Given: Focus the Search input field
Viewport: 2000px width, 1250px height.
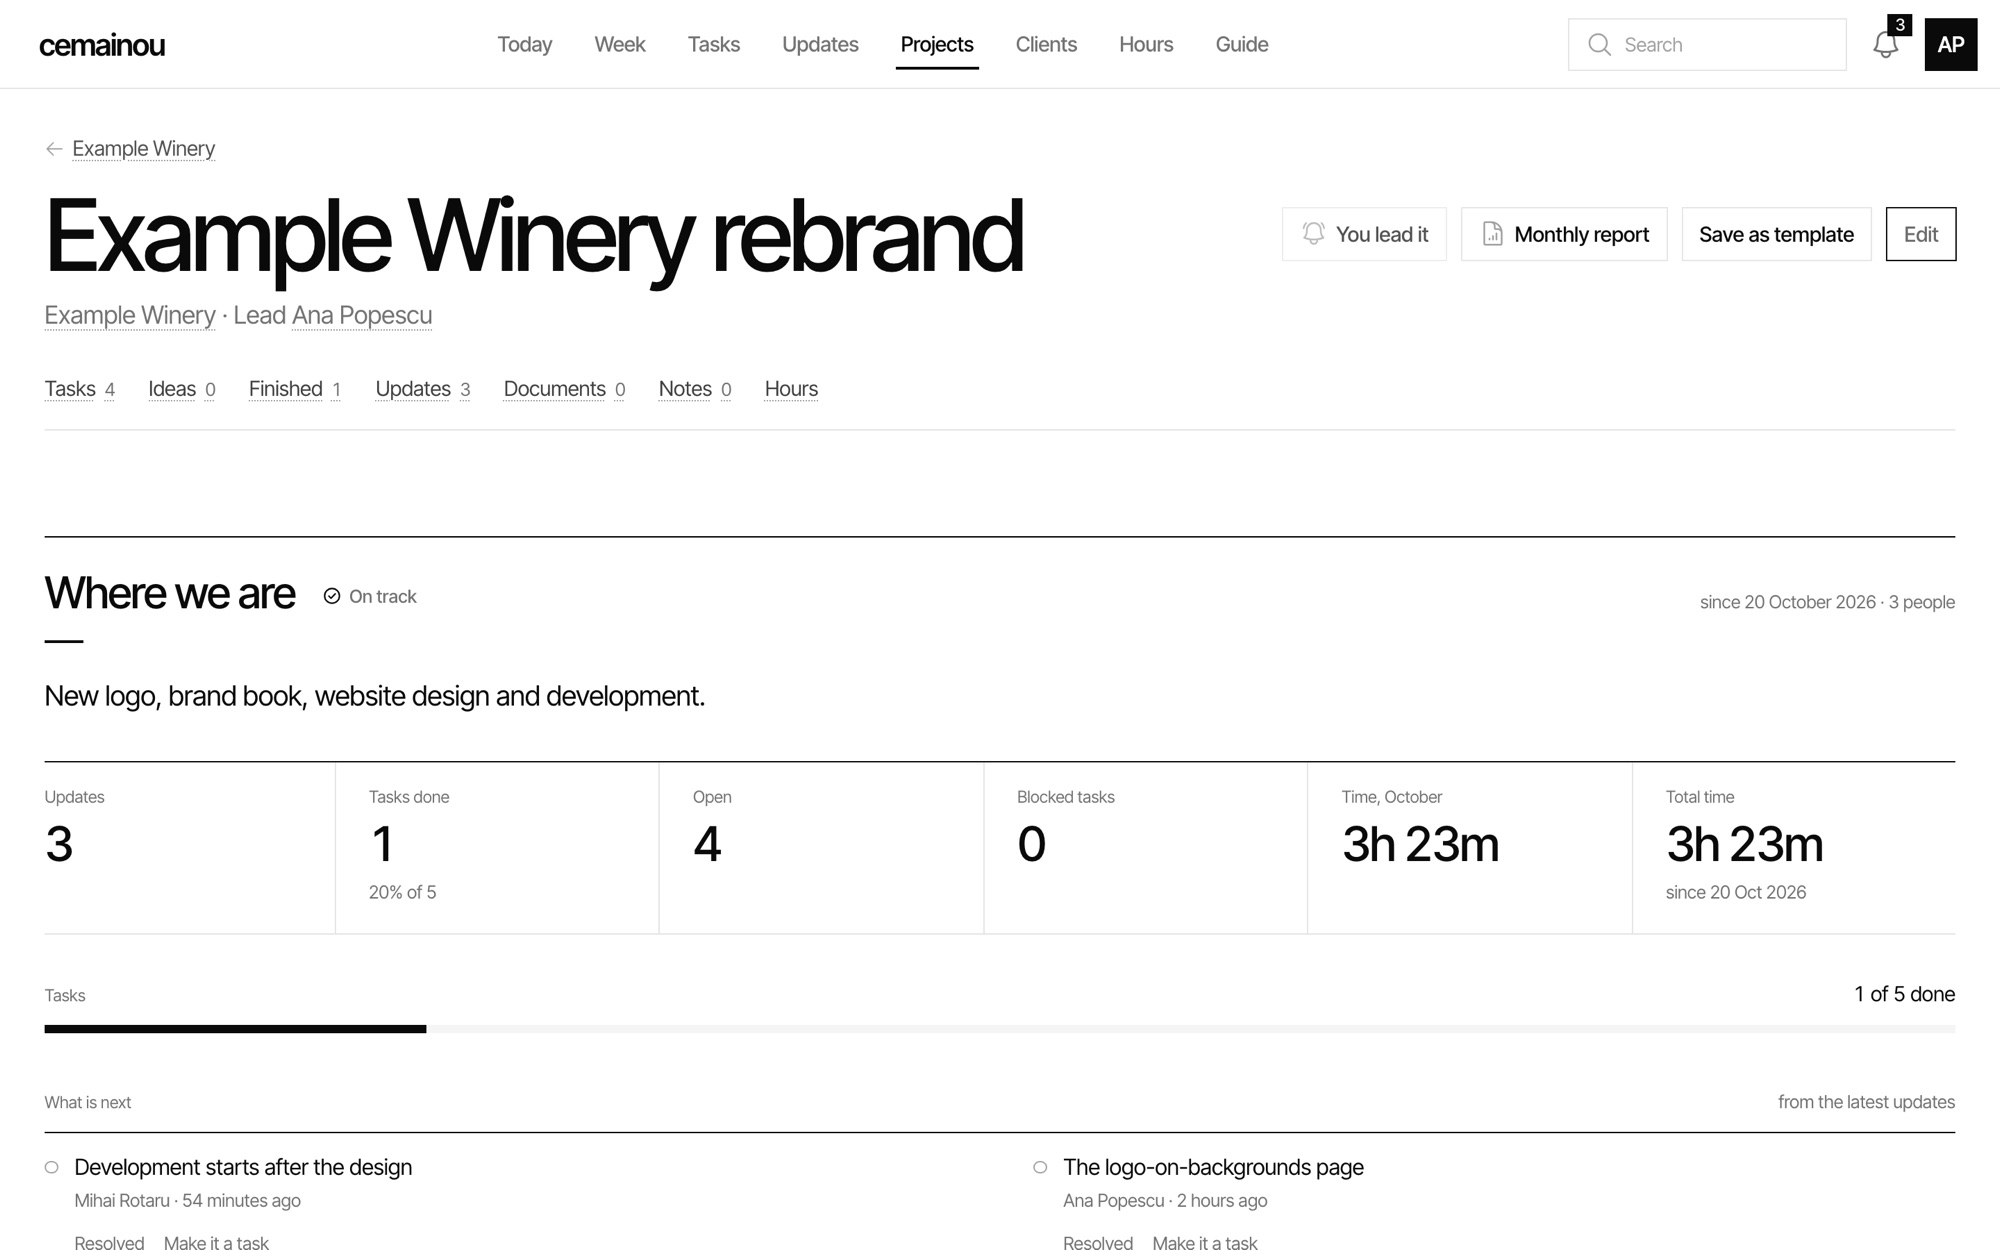Looking at the screenshot, I should [1707, 45].
